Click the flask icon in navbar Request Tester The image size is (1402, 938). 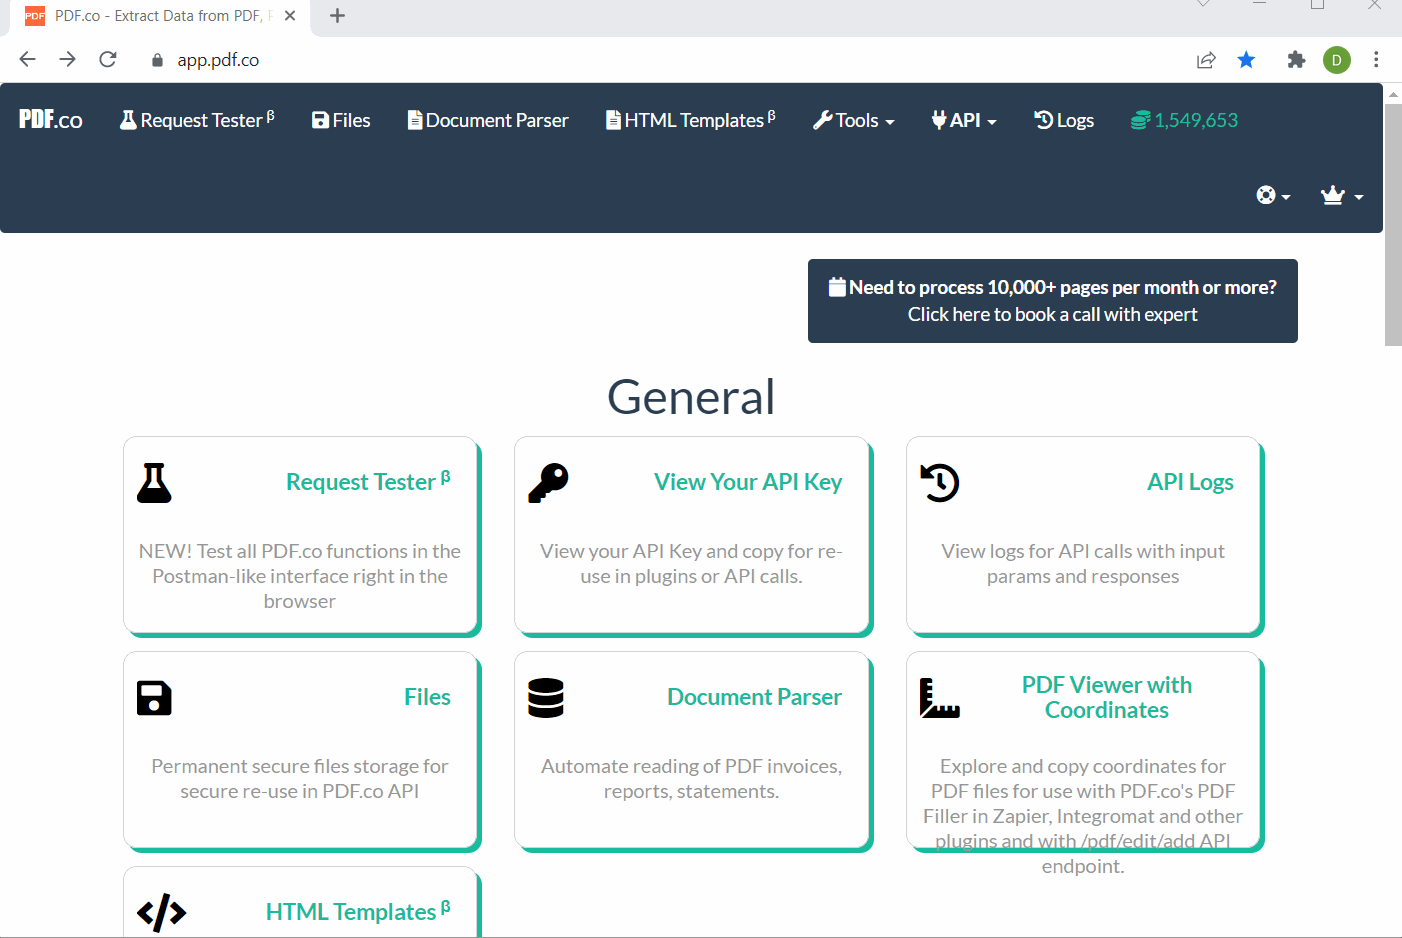point(128,120)
